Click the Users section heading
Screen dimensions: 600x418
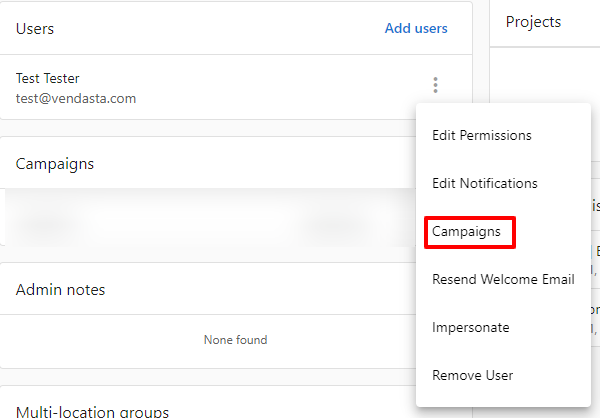(x=35, y=29)
